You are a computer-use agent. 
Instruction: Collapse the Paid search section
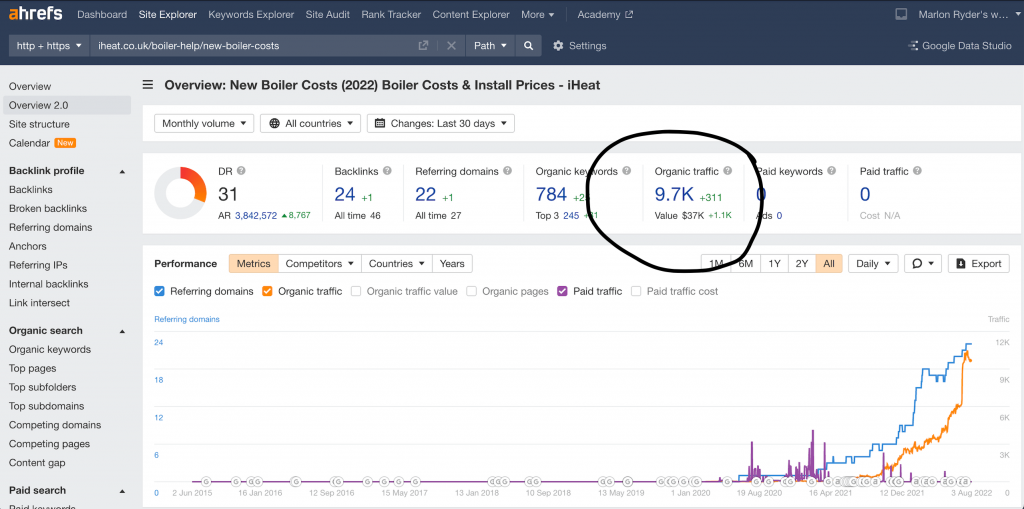coord(121,491)
